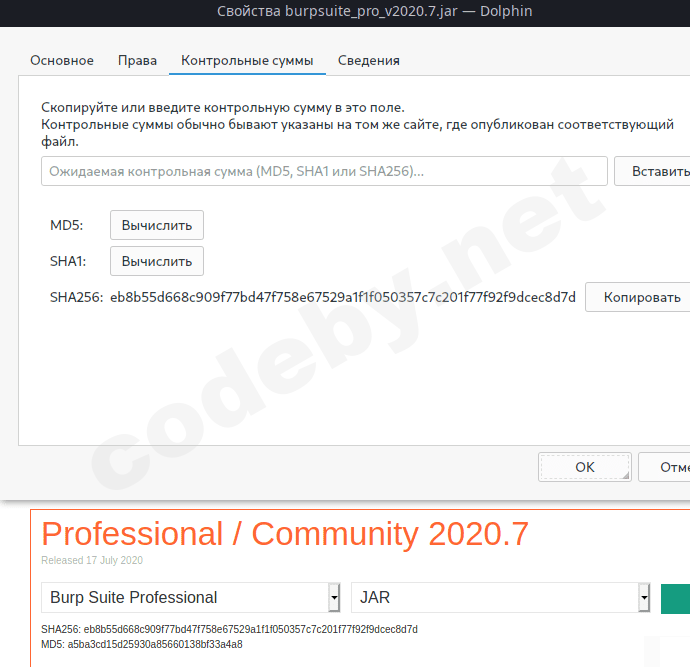Viewport: 690px width, 667px height.
Task: Copy SHA256 hash using Копировать button
Action: [638, 297]
